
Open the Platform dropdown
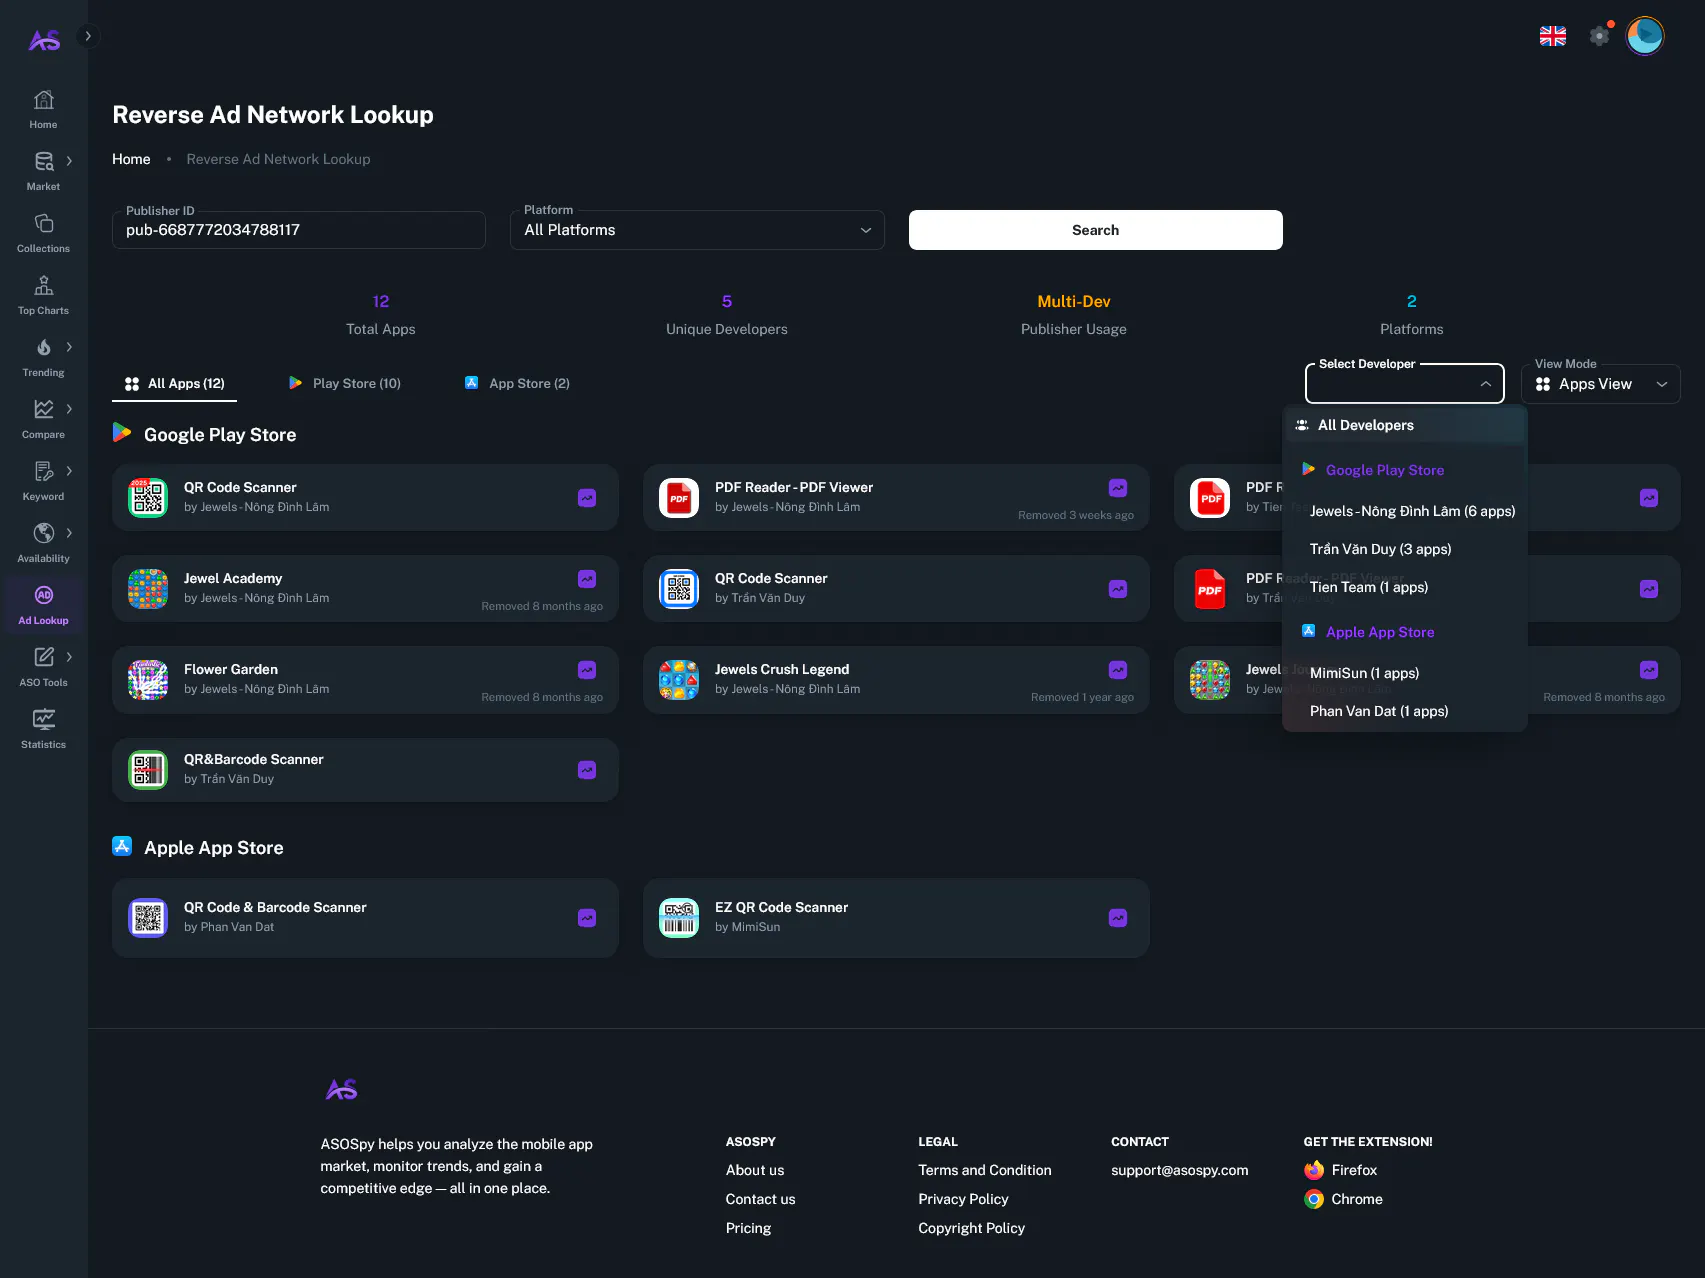tap(697, 230)
